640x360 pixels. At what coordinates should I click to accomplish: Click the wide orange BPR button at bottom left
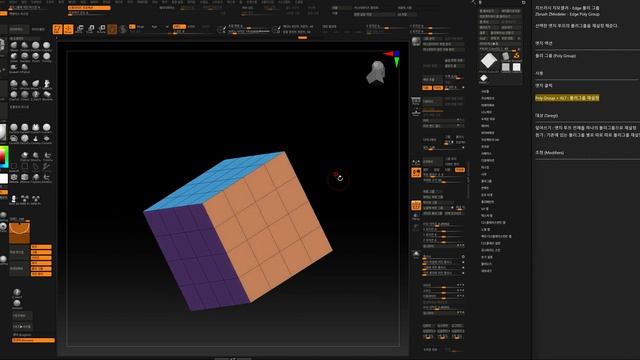point(33,340)
